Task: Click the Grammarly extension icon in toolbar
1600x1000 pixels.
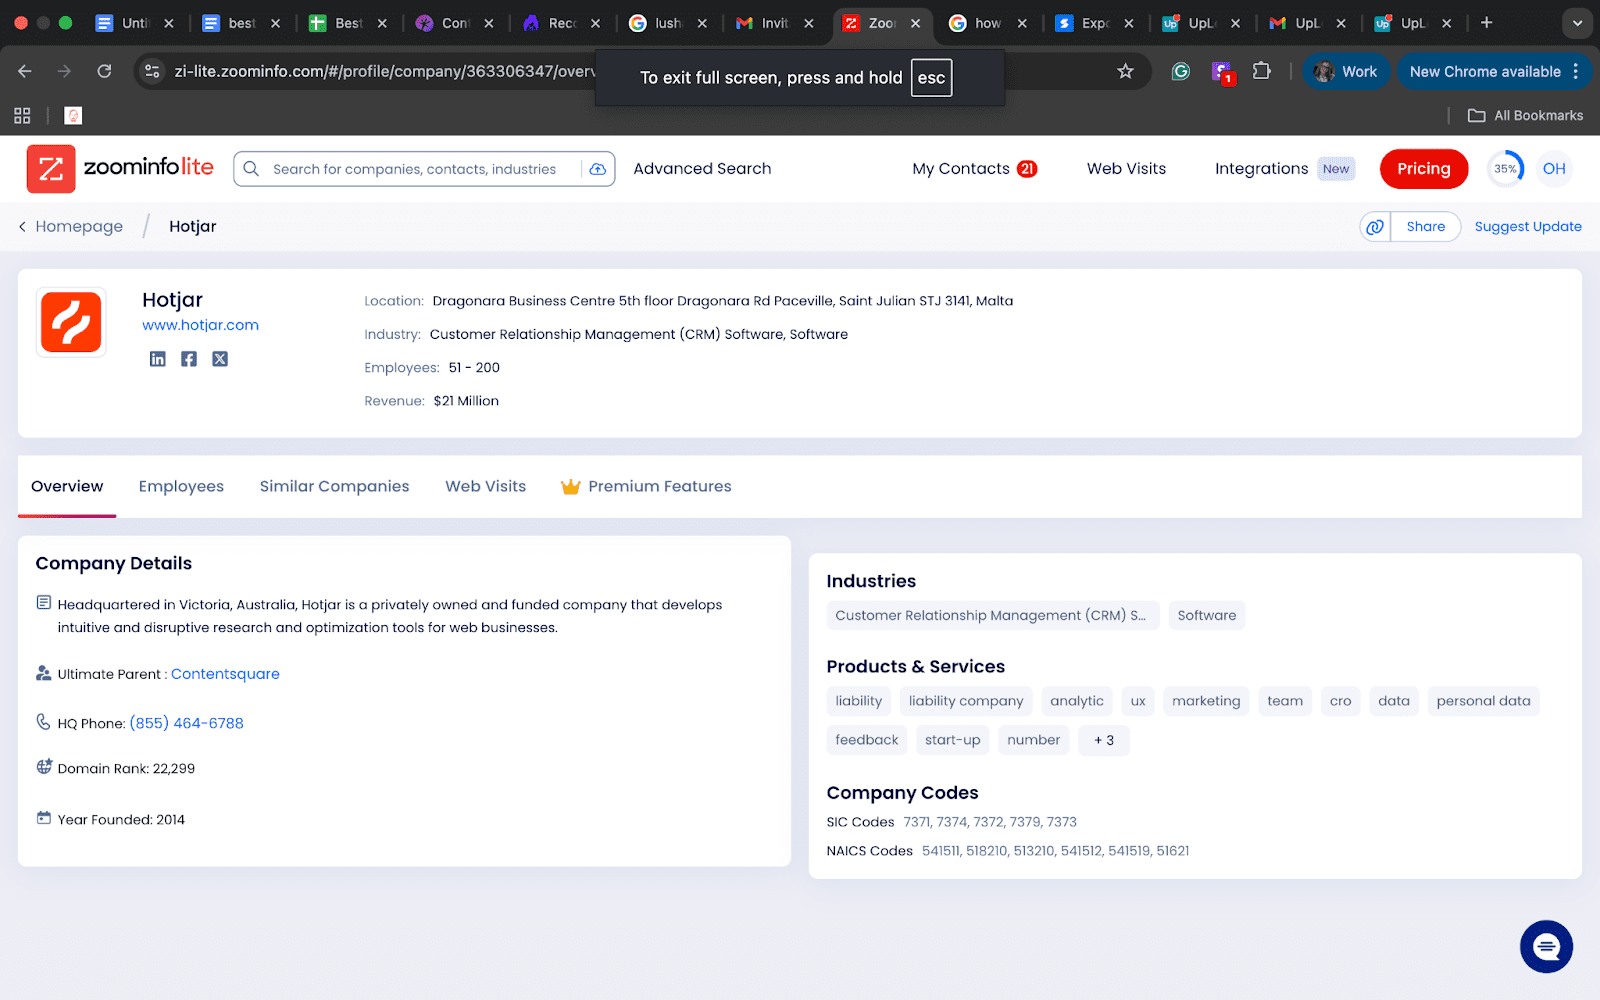Action: point(1180,71)
